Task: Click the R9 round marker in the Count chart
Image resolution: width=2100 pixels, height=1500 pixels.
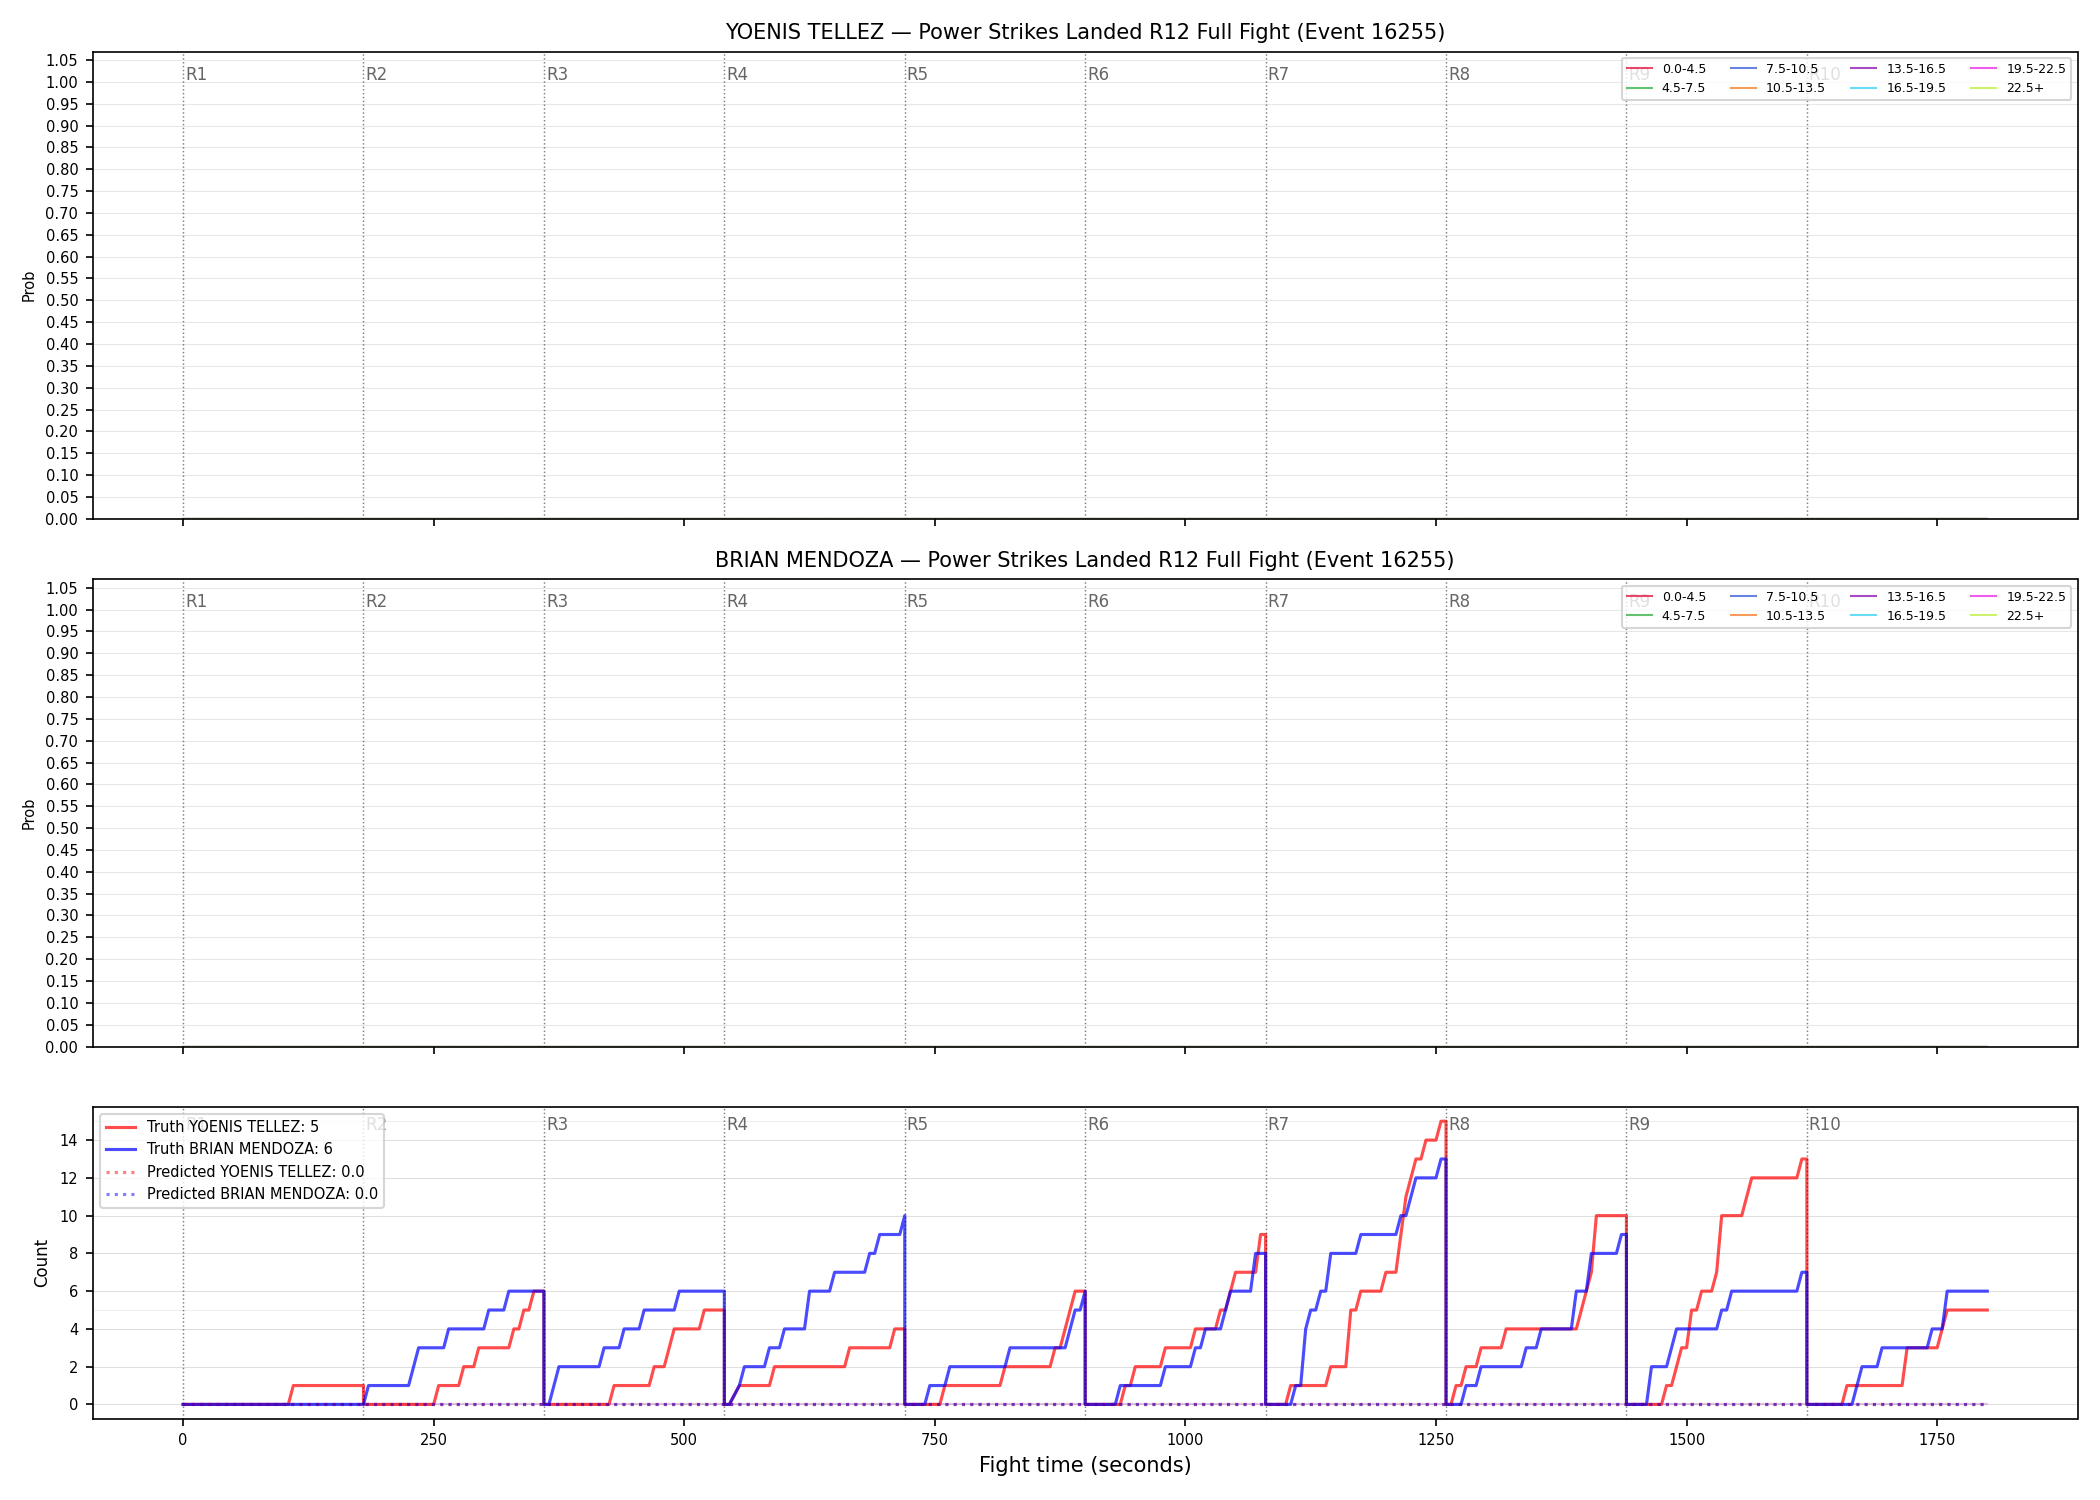Action: tap(1639, 1124)
